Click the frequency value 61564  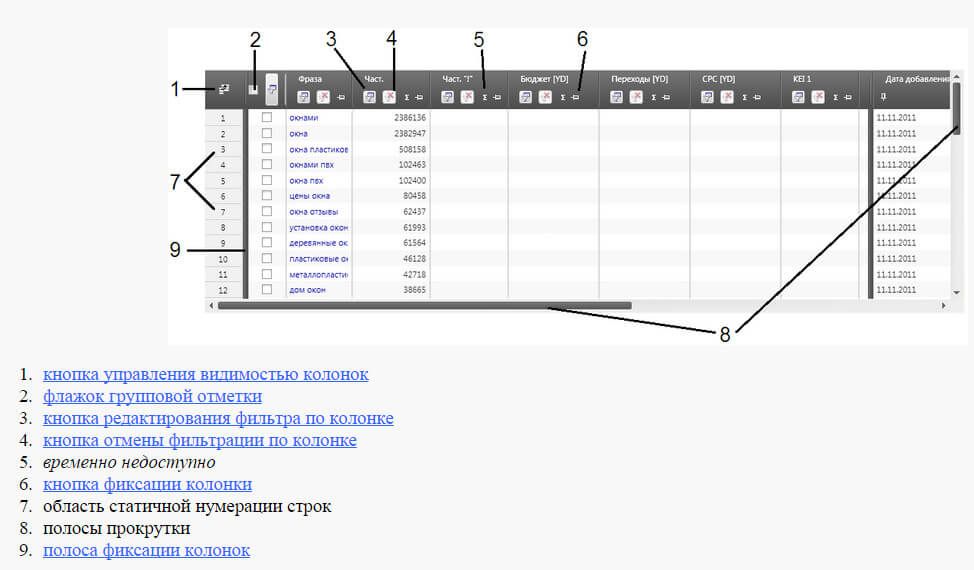[x=414, y=243]
